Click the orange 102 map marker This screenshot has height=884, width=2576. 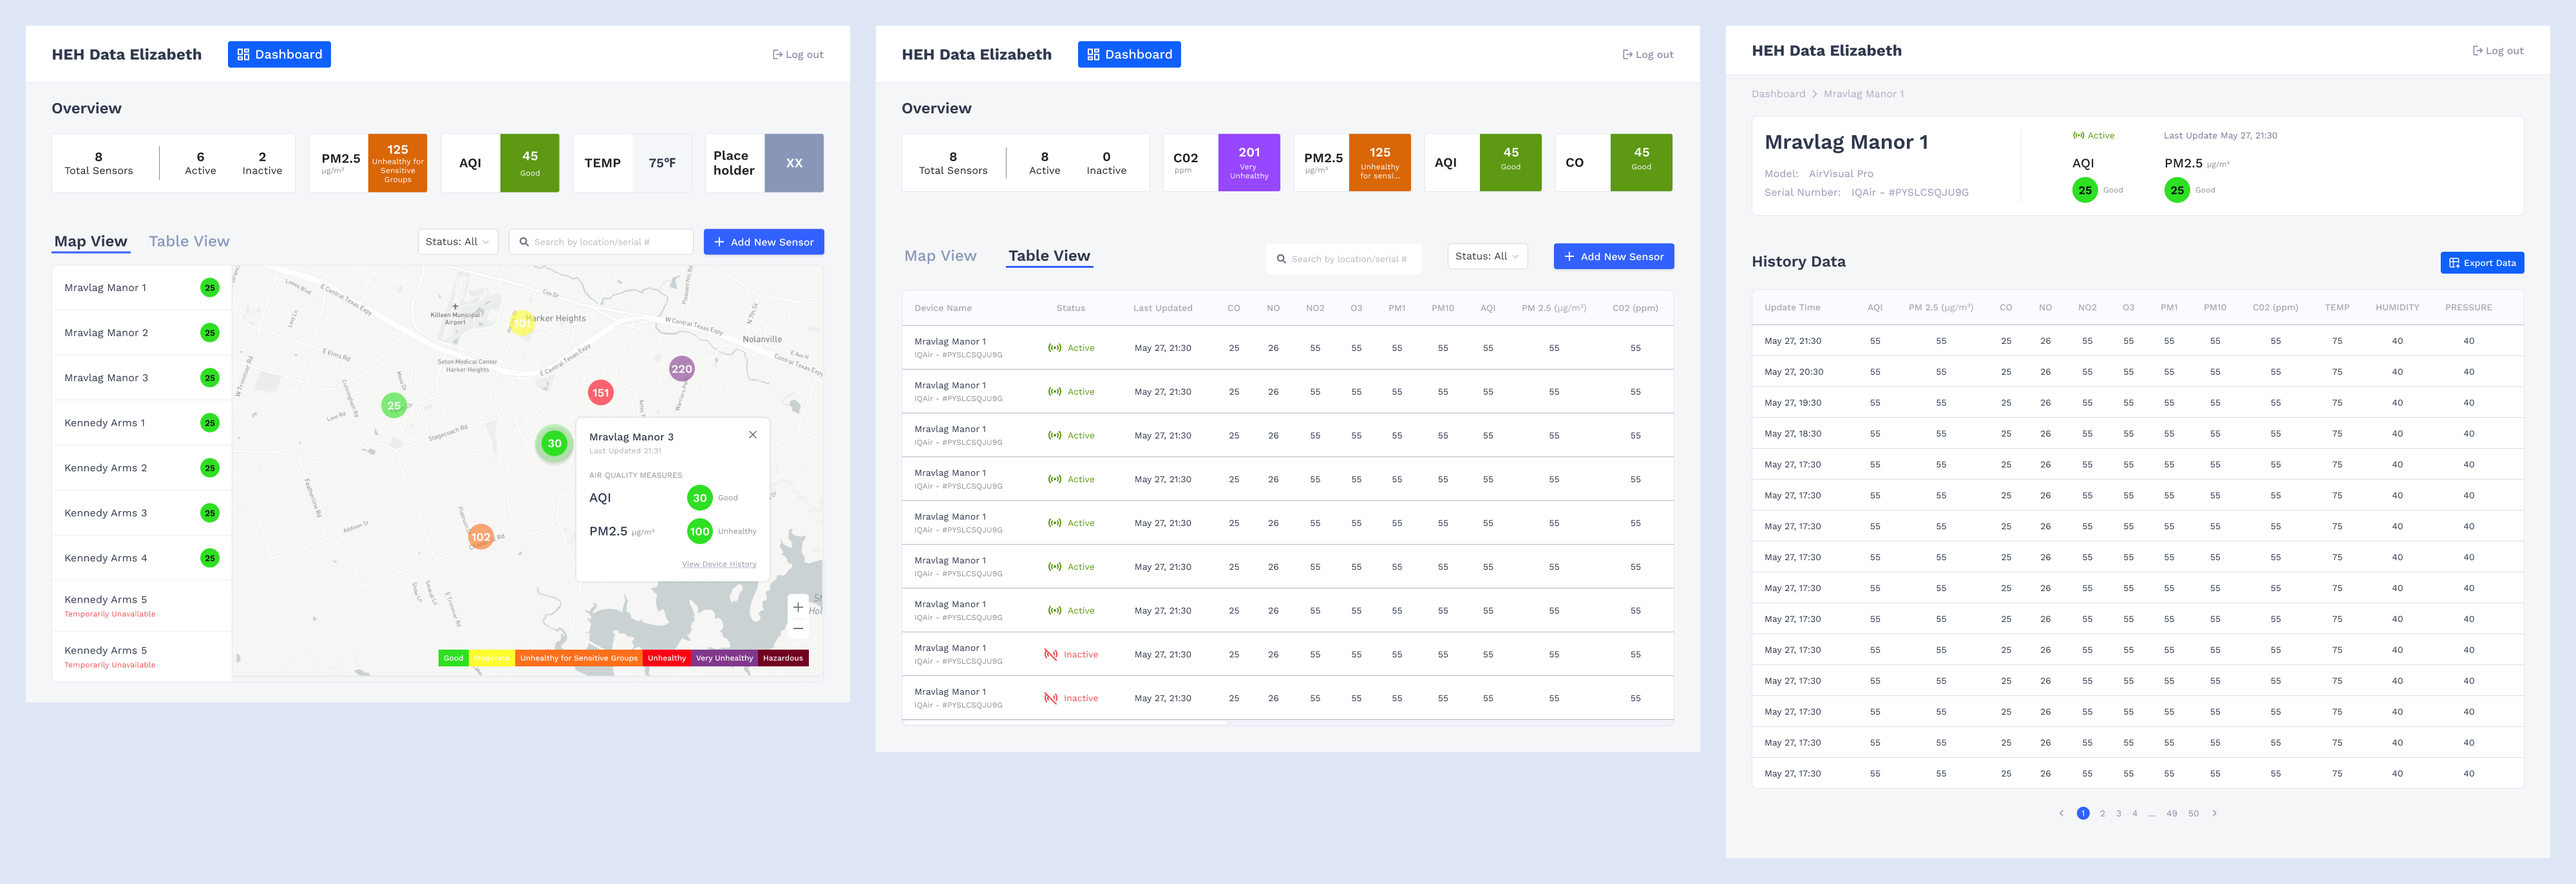(481, 537)
